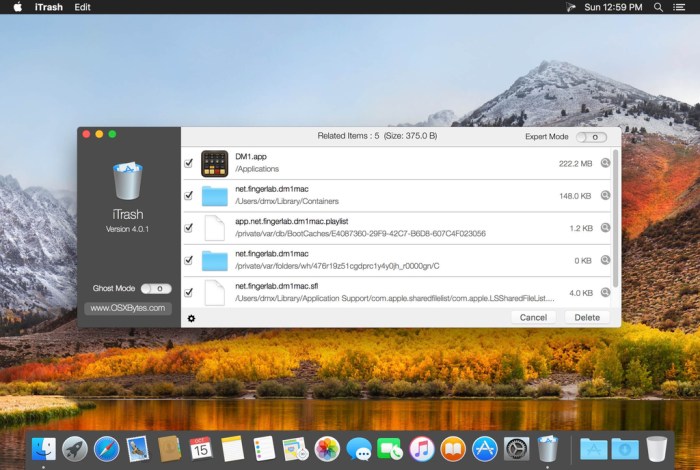Reveal DM1.app in Finder via its magnifier icon
Screen dimensions: 700x470
click(x=605, y=163)
